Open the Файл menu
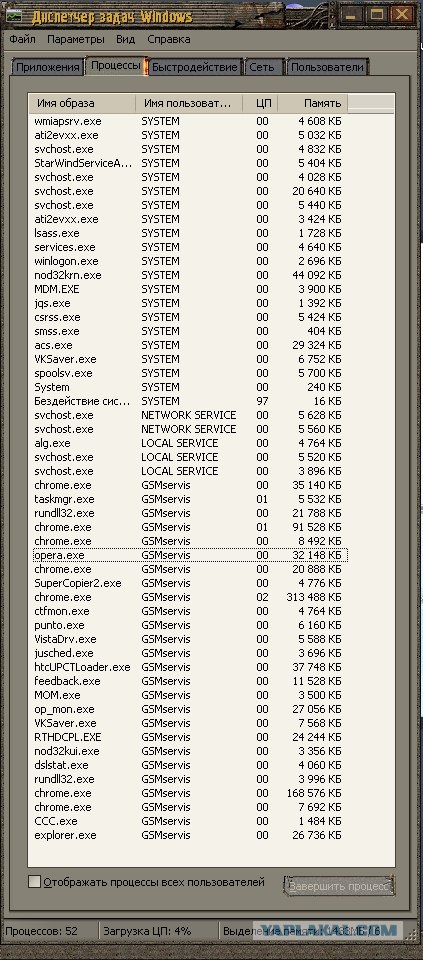The height and width of the screenshot is (960, 423). click(x=23, y=39)
